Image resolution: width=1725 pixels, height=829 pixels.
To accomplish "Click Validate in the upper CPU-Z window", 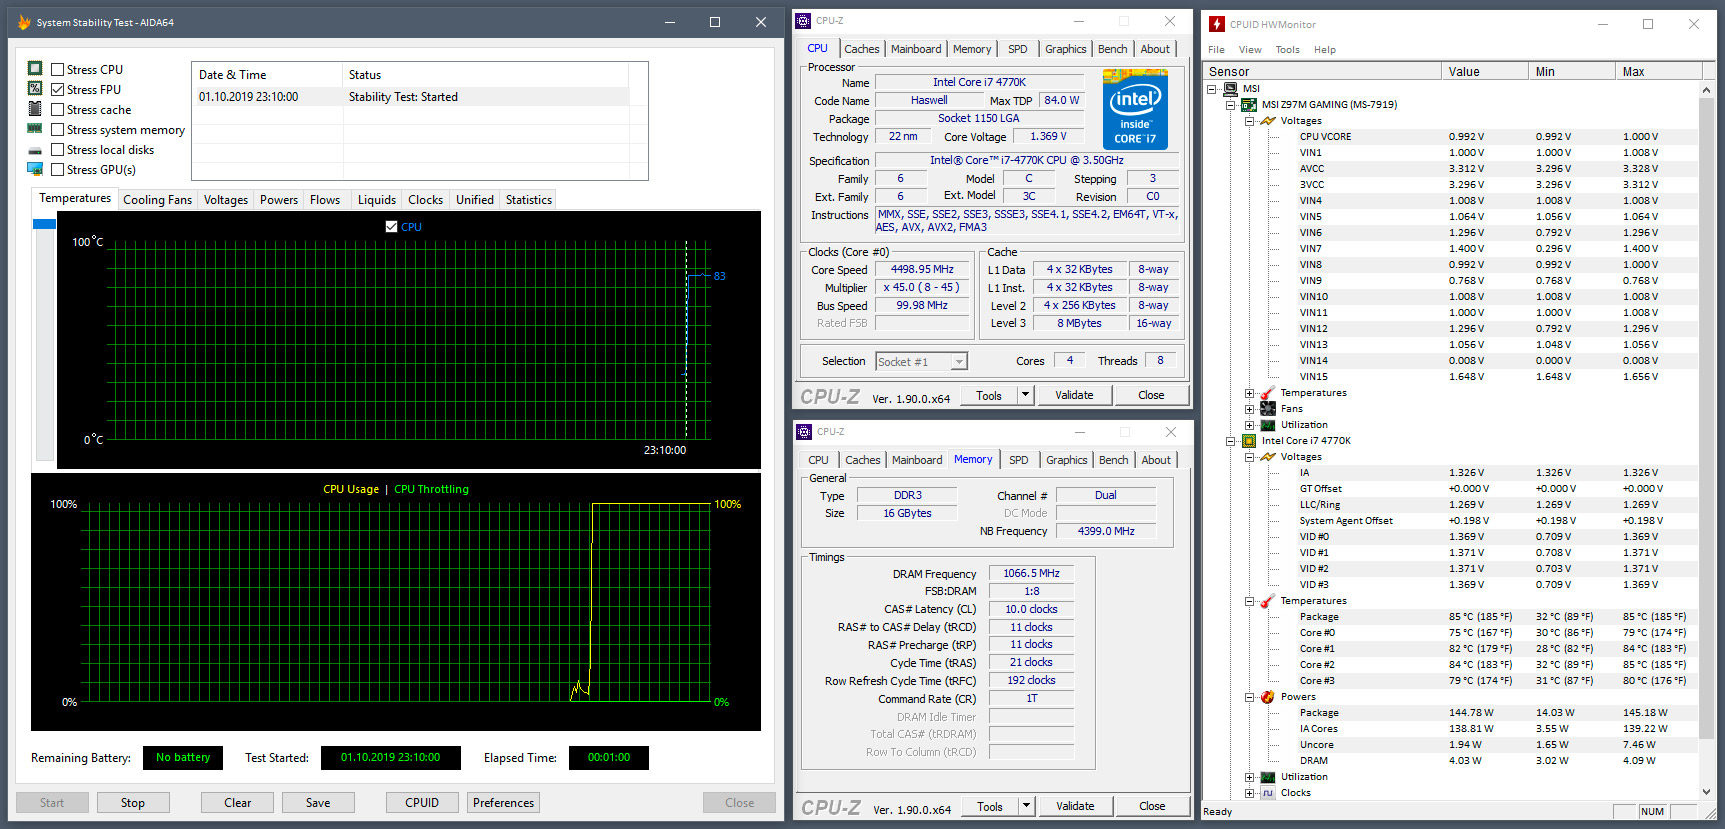I will point(1074,395).
